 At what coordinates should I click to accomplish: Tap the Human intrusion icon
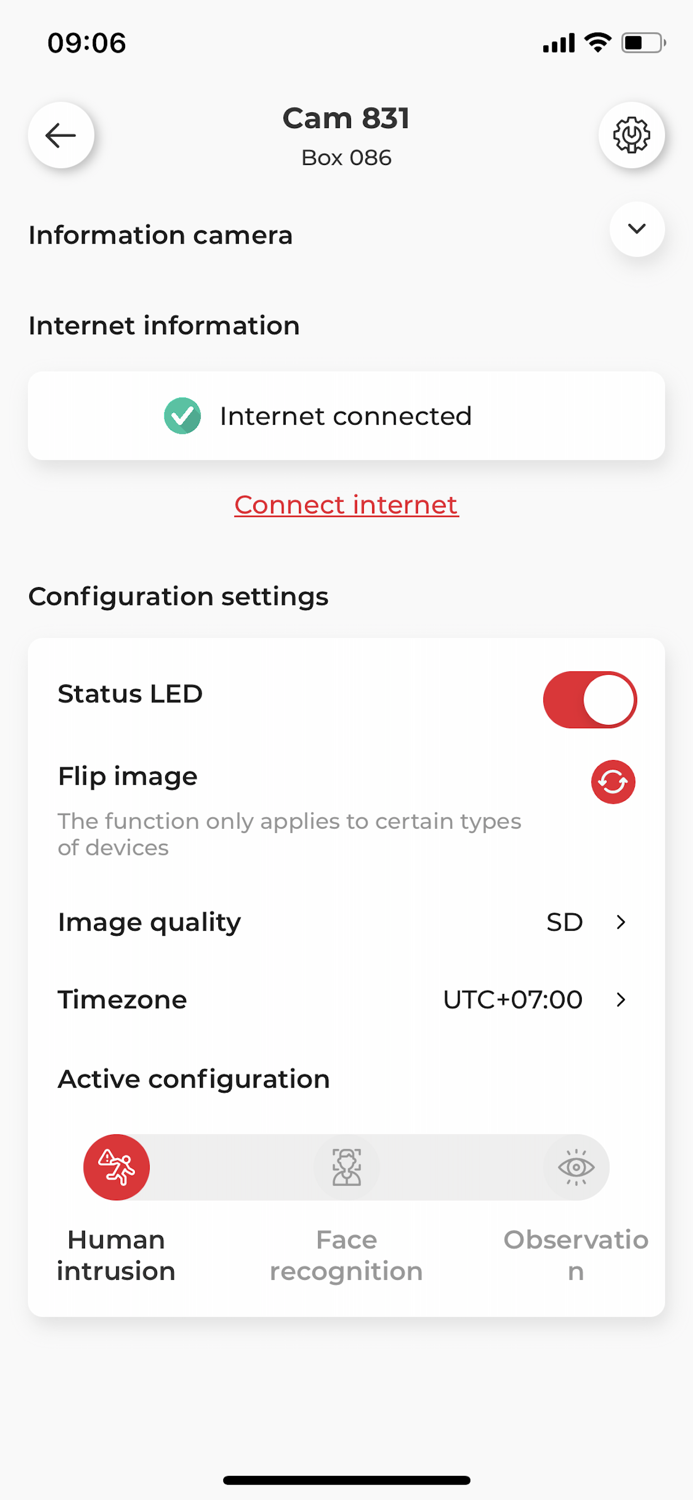(x=116, y=1166)
